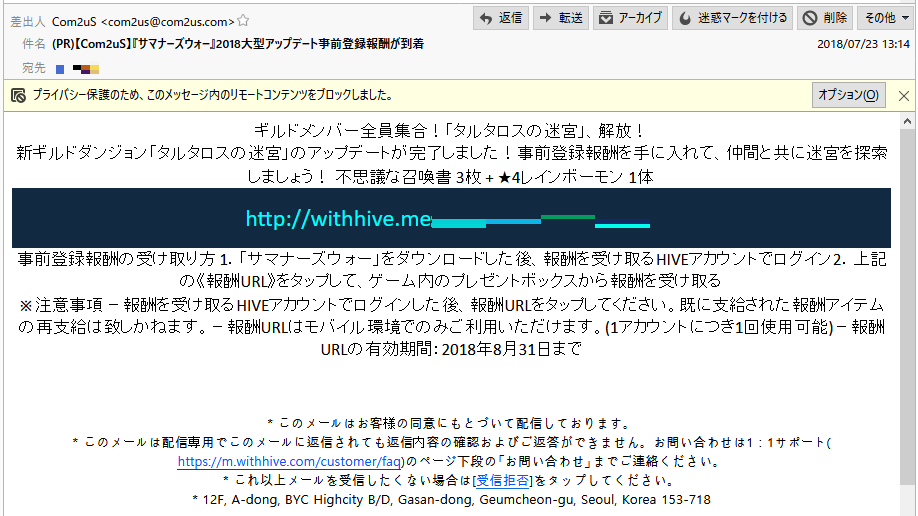Image resolution: width=918 pixels, height=516 pixels.
Task: Click the sender address com2us@com2us.com
Action: [x=168, y=22]
